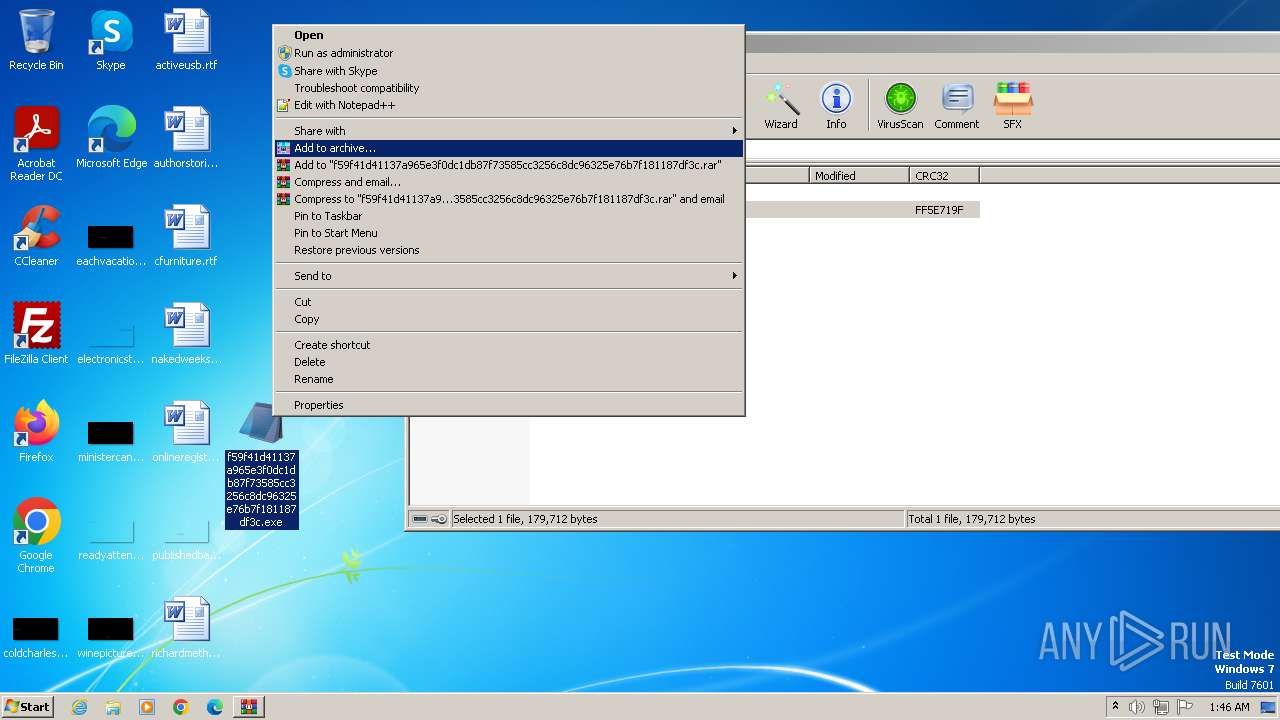The height and width of the screenshot is (720, 1280).
Task: Choose Share with Skype
Action: (509, 71)
